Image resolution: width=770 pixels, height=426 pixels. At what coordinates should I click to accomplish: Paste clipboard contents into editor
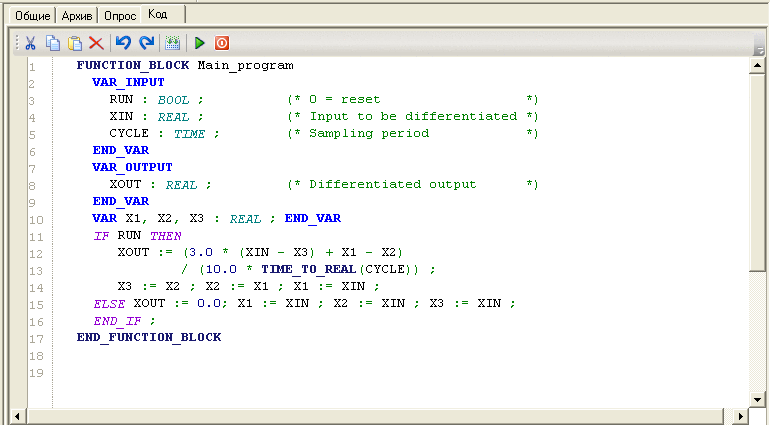coord(75,43)
